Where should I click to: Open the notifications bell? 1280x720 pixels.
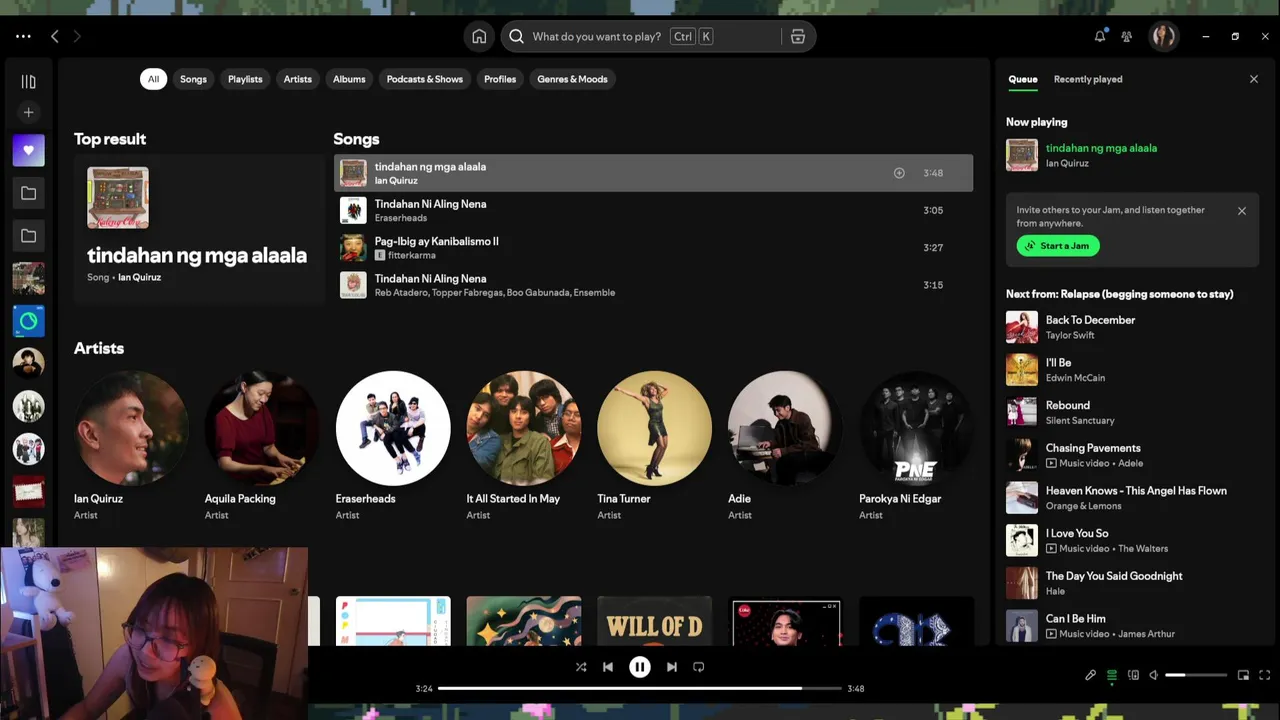[x=1100, y=36]
